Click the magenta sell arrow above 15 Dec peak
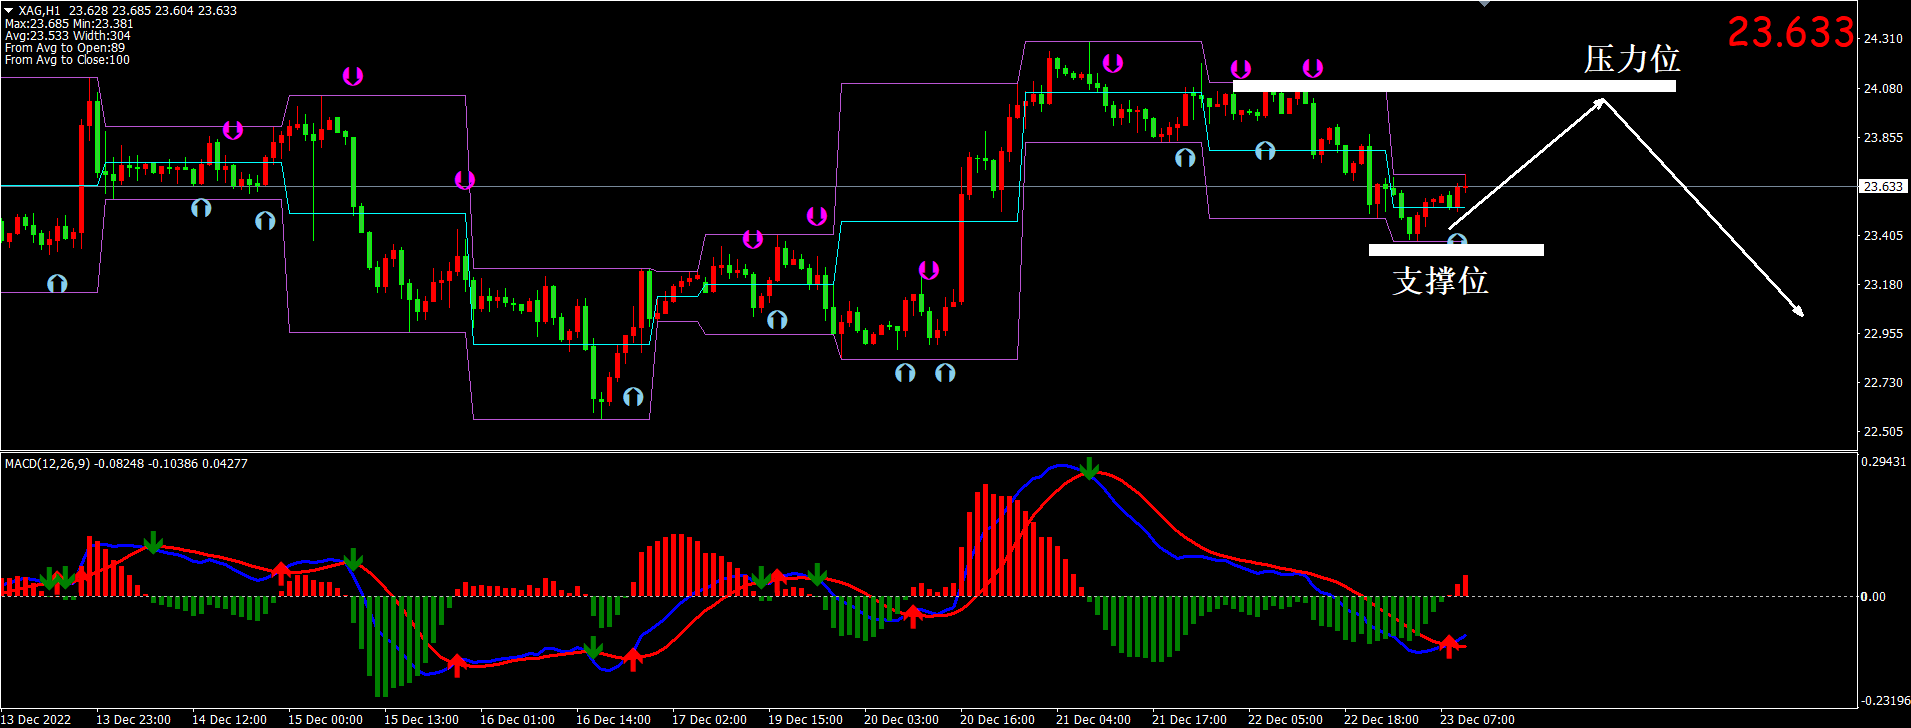1911x728 pixels. click(352, 76)
